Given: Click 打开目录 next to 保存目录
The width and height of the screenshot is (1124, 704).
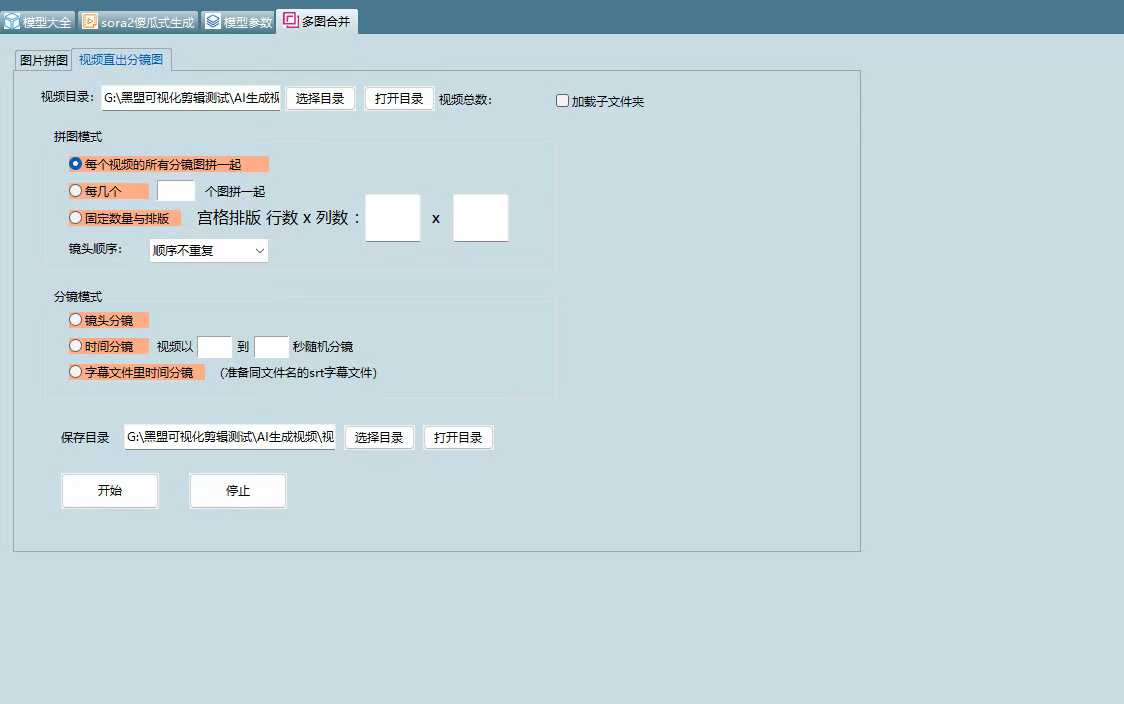Looking at the screenshot, I should [458, 437].
